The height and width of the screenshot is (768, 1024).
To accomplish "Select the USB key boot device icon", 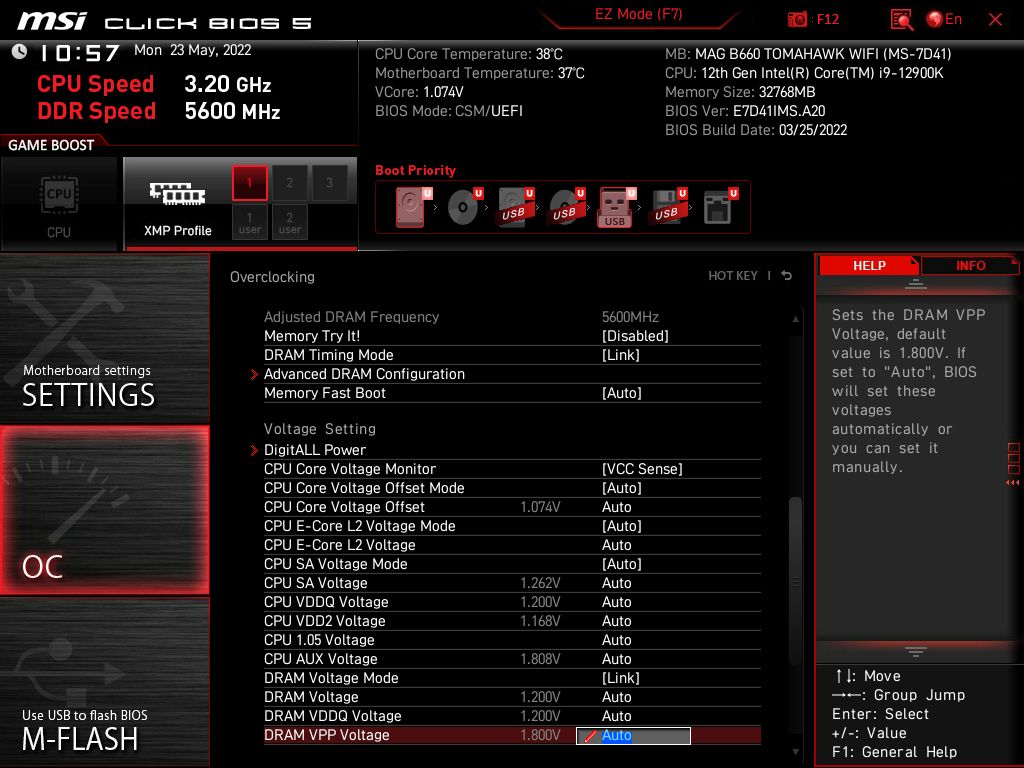I will click(616, 207).
